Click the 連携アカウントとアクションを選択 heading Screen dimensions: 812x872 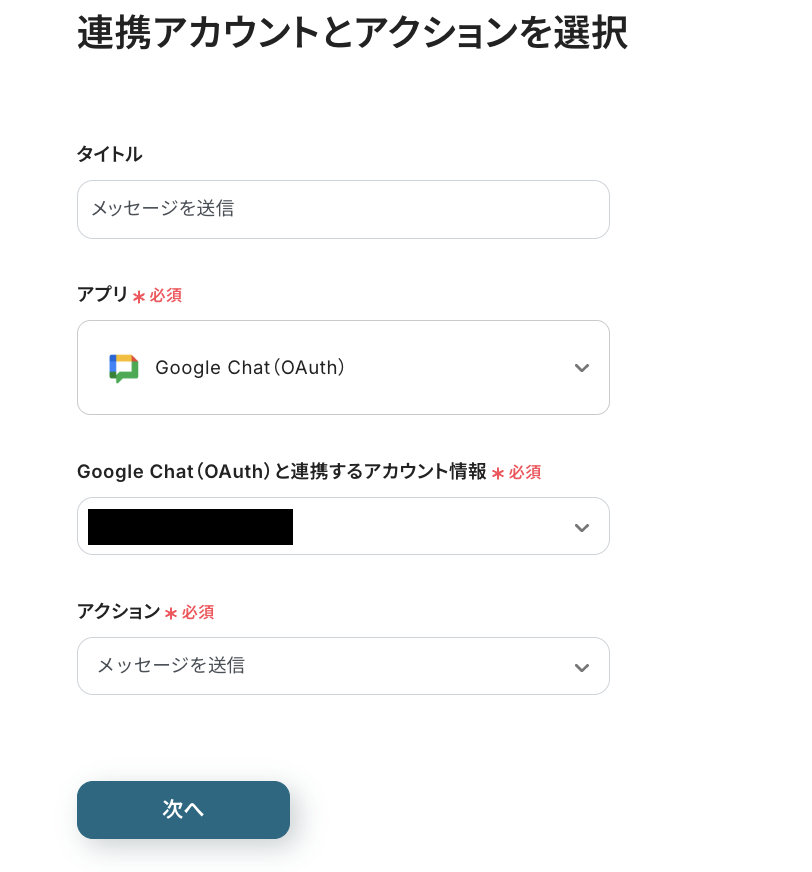pyautogui.click(x=352, y=33)
